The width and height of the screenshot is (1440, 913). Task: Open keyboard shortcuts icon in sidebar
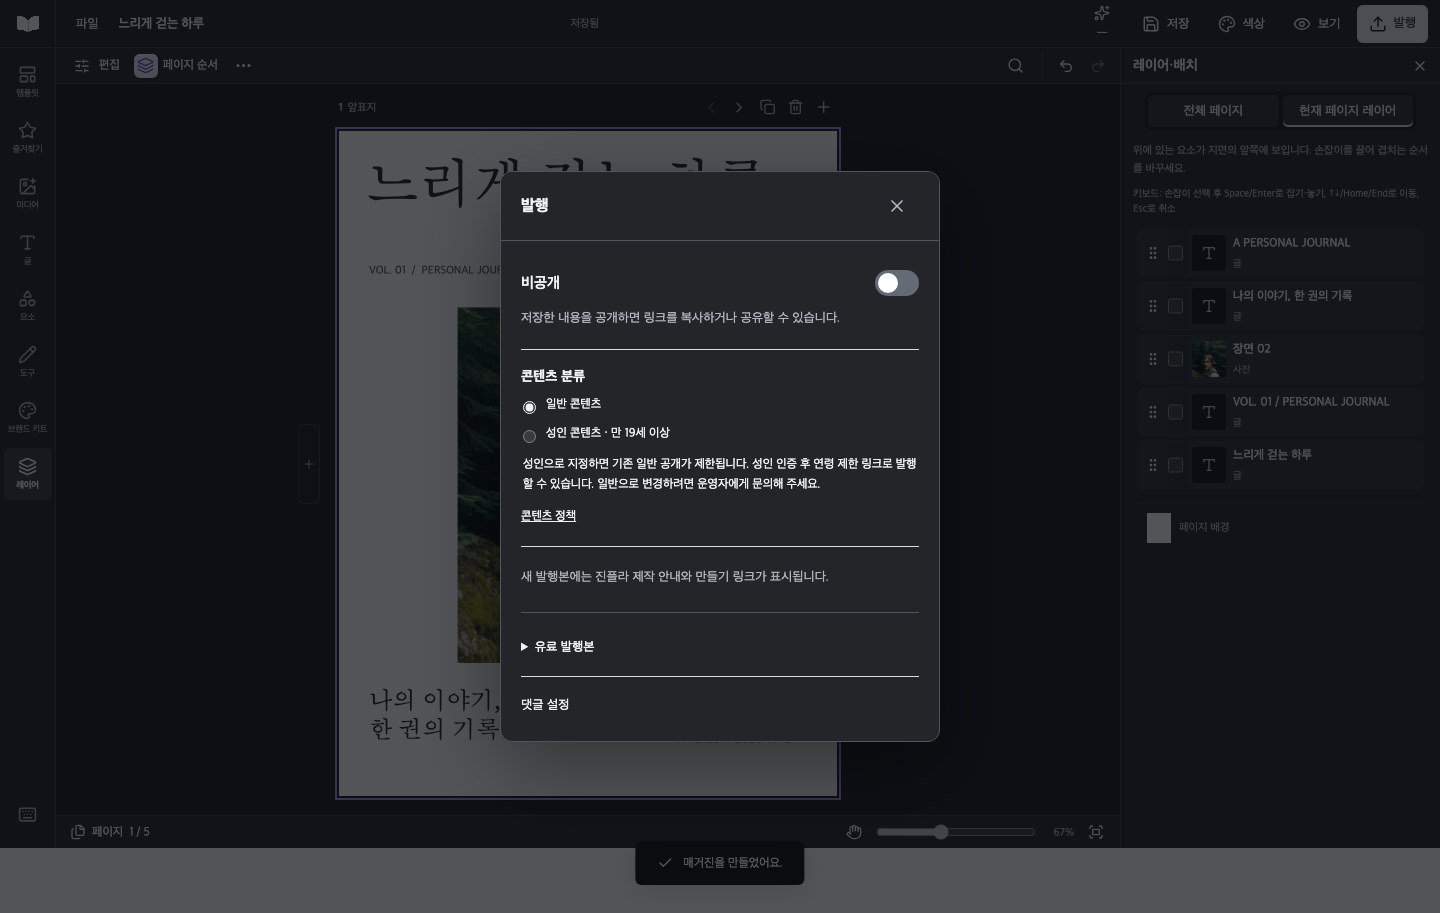[x=27, y=814]
